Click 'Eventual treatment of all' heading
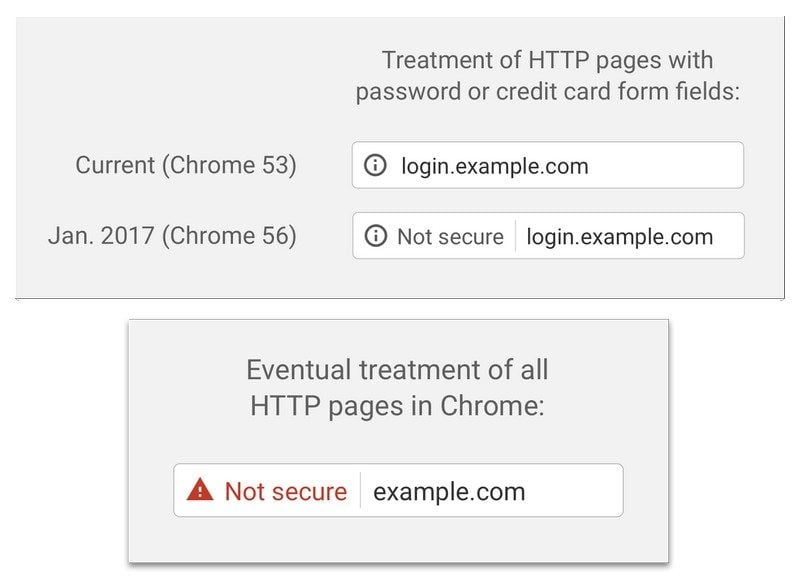 click(x=397, y=370)
